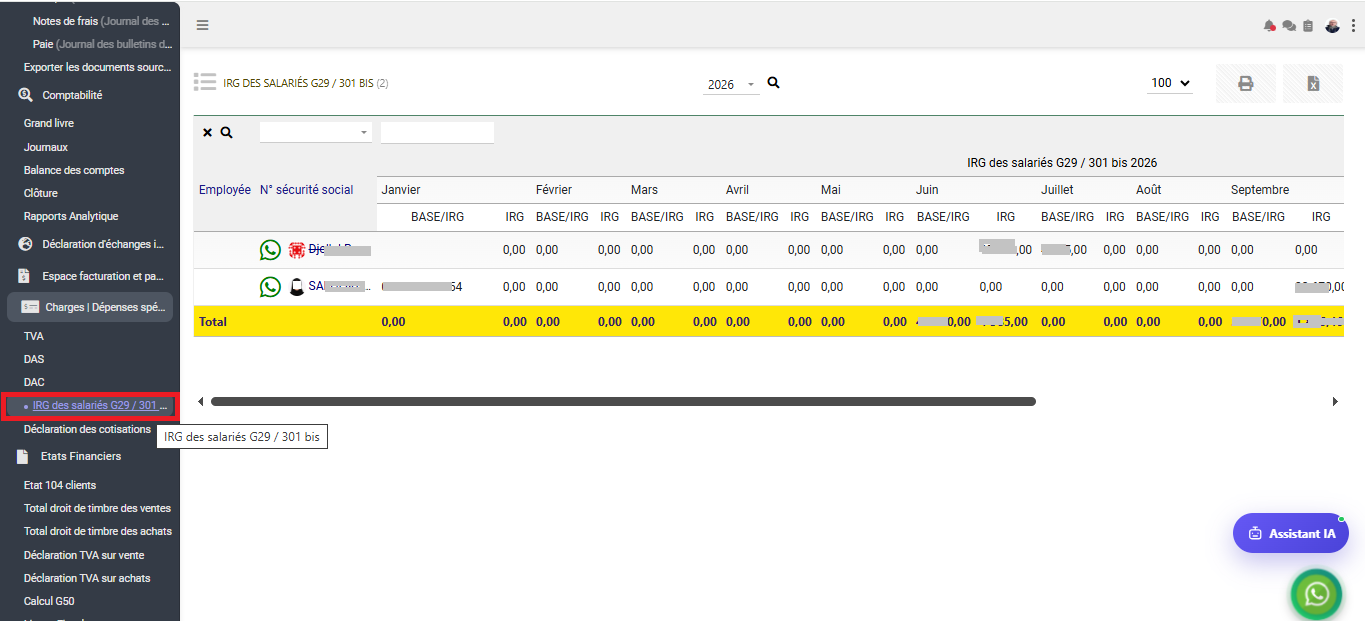Open Déclaration des cotisations
This screenshot has width=1365, height=621.
(87, 429)
